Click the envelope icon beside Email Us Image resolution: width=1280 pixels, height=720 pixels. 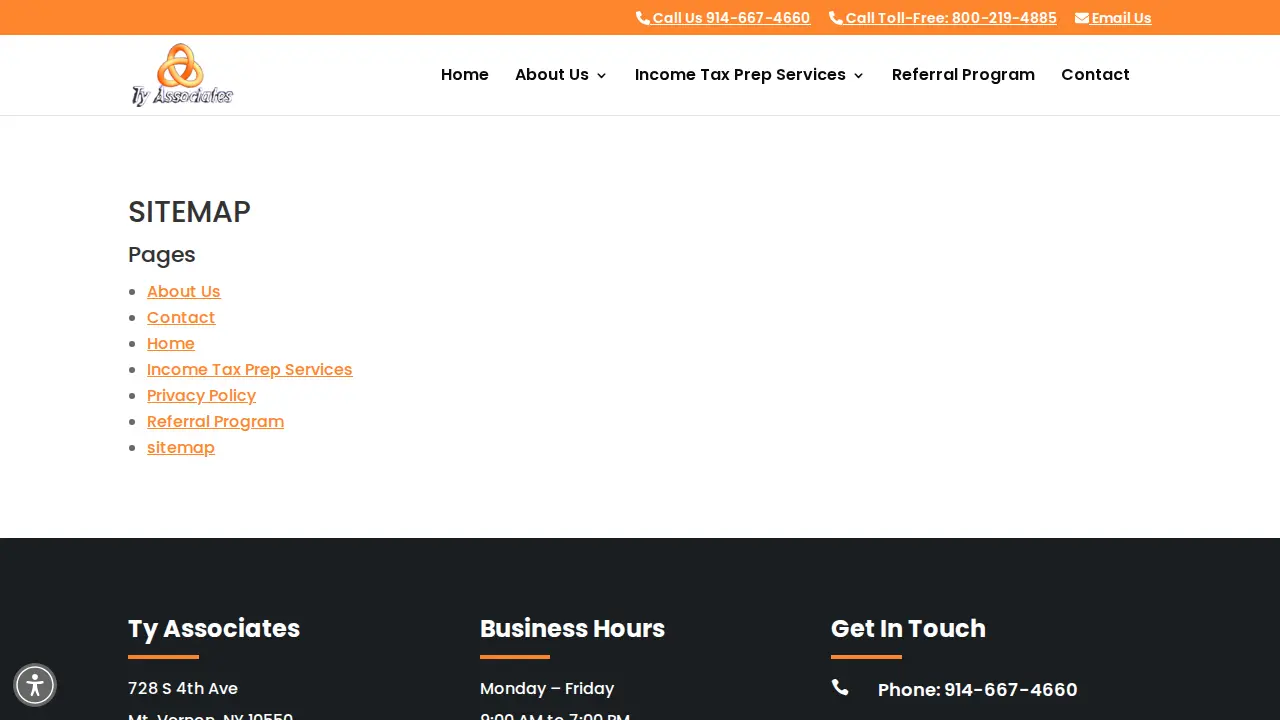point(1082,18)
